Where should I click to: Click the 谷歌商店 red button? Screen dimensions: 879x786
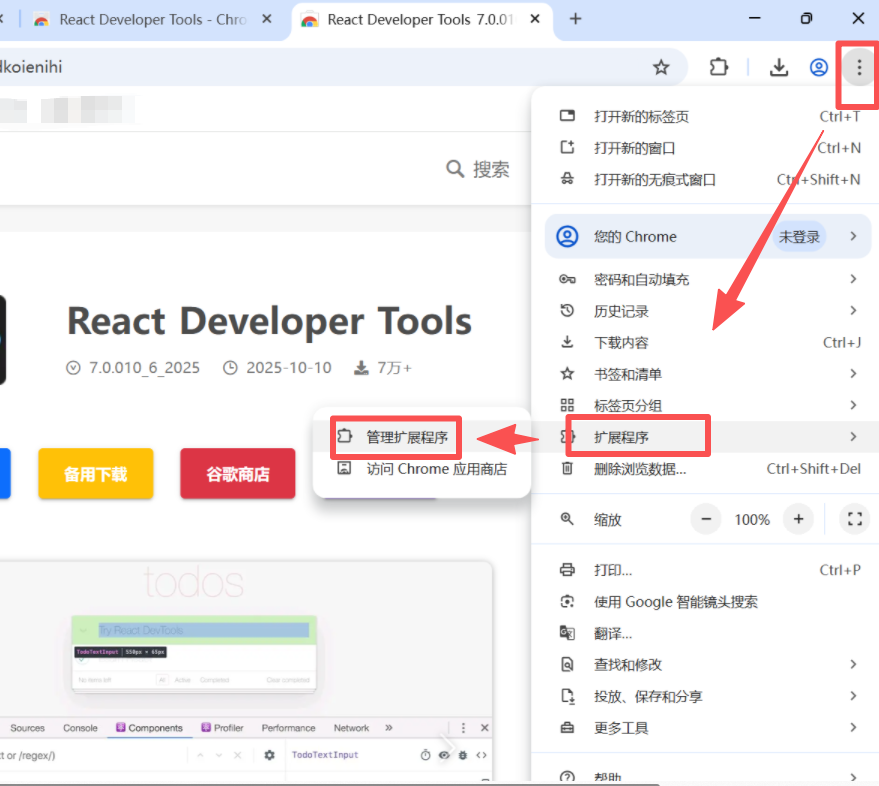point(238,474)
